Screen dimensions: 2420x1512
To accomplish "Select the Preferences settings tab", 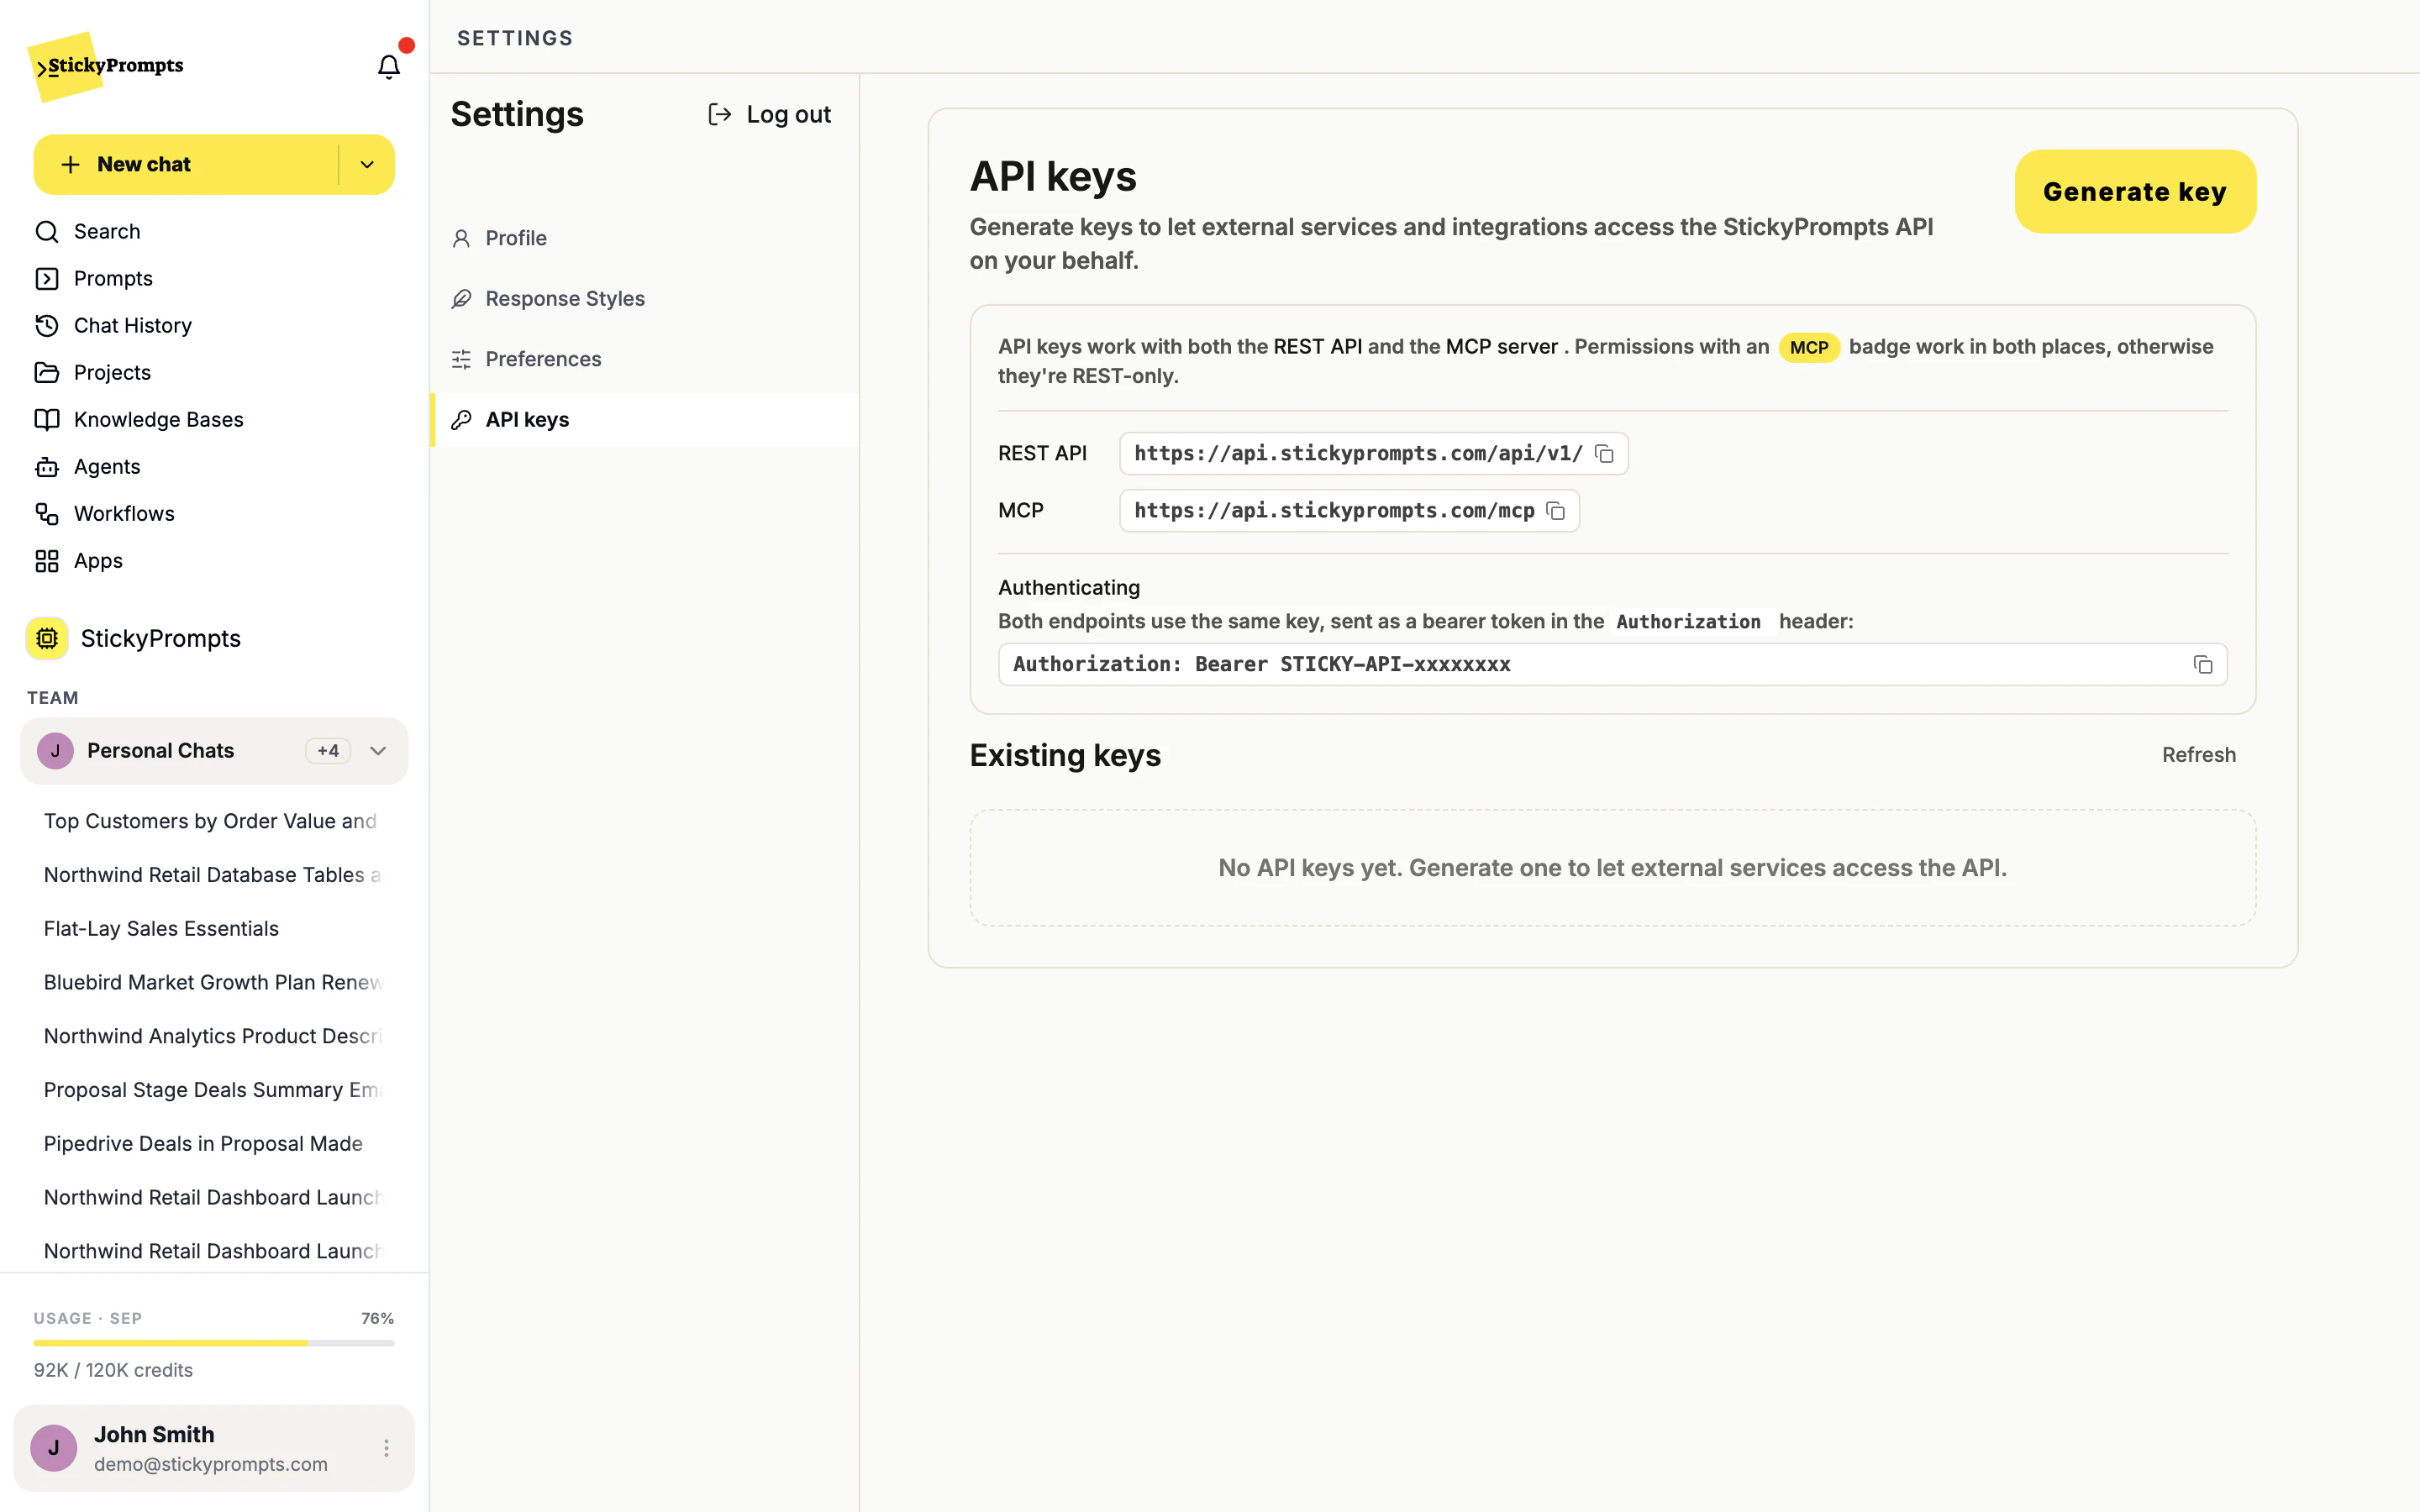I will pos(644,359).
